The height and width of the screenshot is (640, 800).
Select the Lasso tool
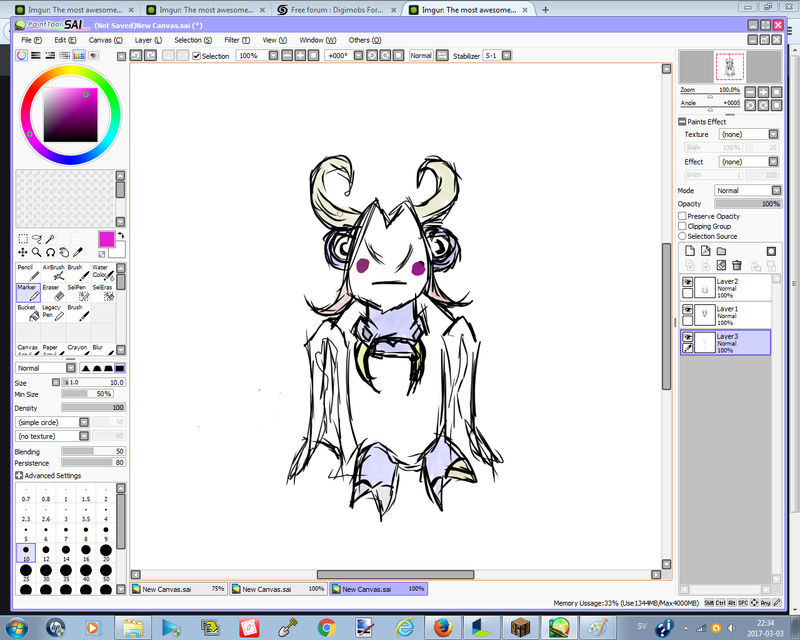pyautogui.click(x=37, y=239)
